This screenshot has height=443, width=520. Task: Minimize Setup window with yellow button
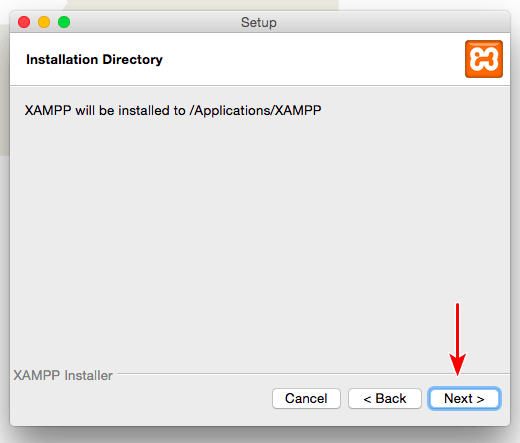pos(44,22)
